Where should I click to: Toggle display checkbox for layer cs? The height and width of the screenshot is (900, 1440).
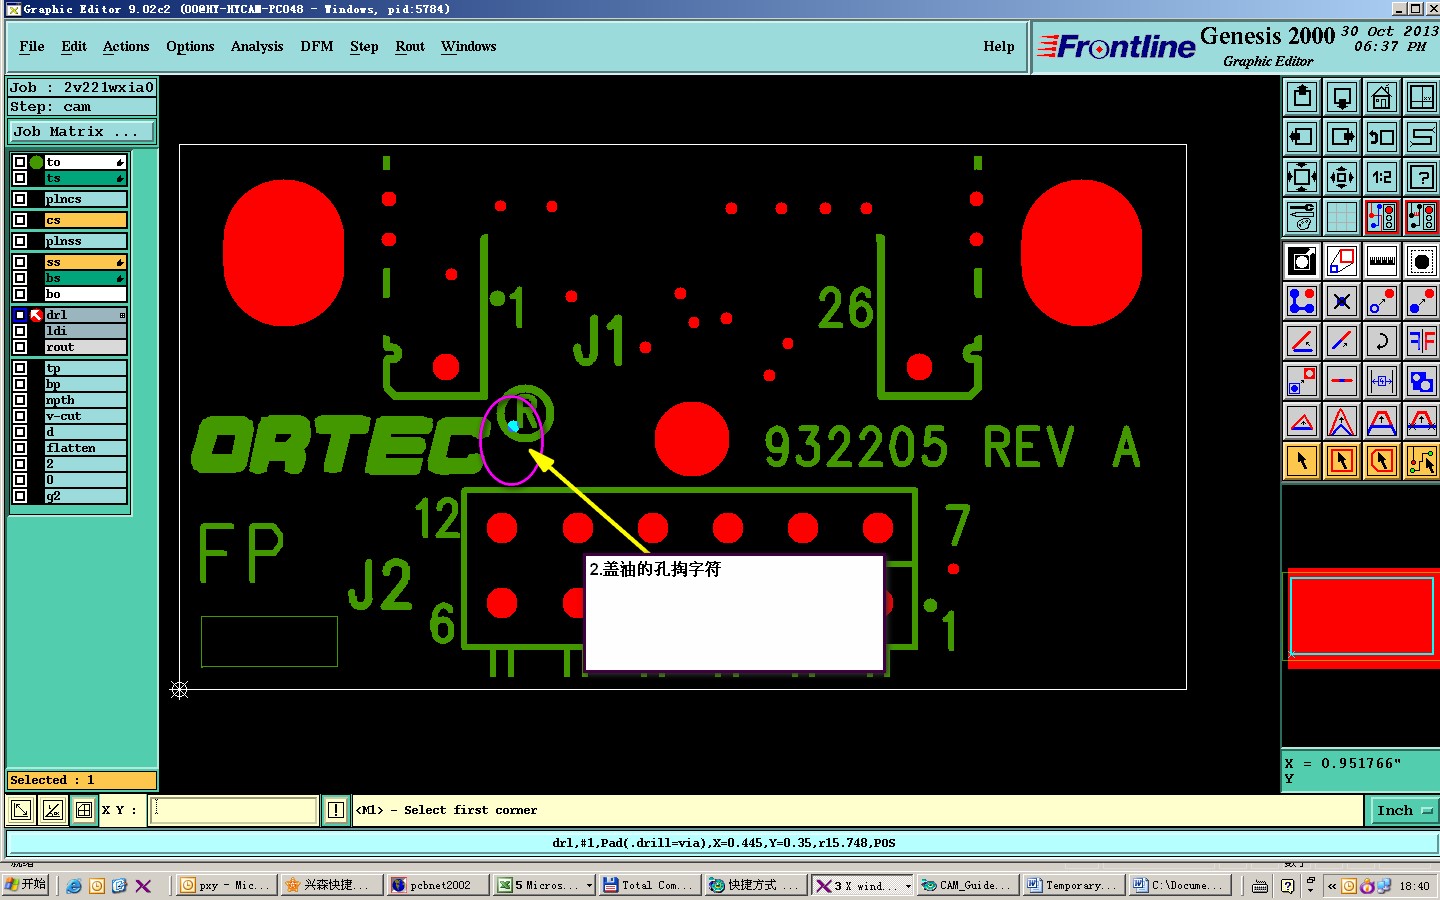click(20, 220)
